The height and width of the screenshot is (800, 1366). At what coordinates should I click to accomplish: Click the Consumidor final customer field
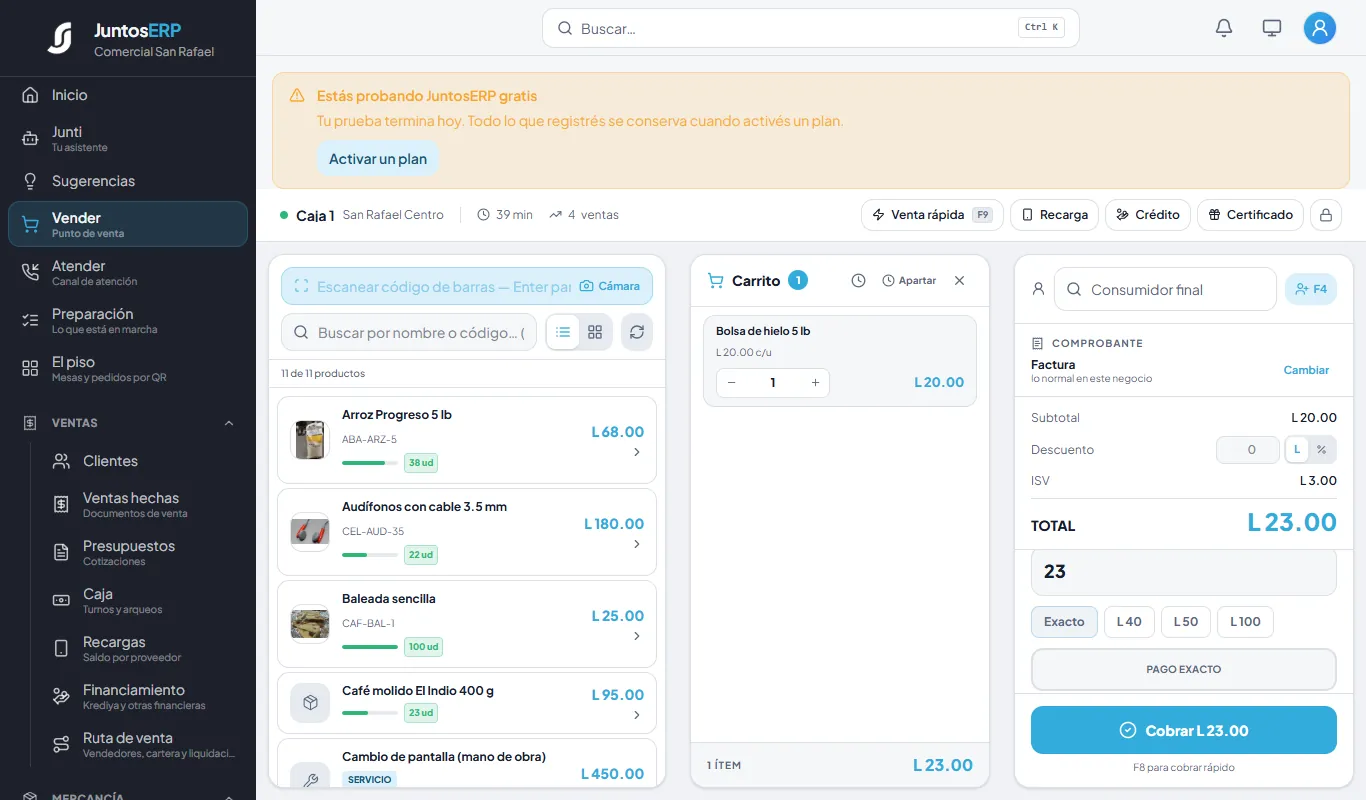coord(1165,289)
